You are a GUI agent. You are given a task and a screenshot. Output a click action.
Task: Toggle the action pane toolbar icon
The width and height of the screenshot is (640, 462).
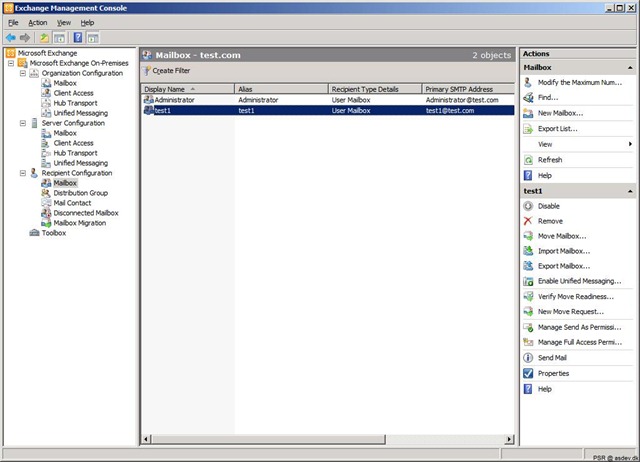pyautogui.click(x=93, y=38)
